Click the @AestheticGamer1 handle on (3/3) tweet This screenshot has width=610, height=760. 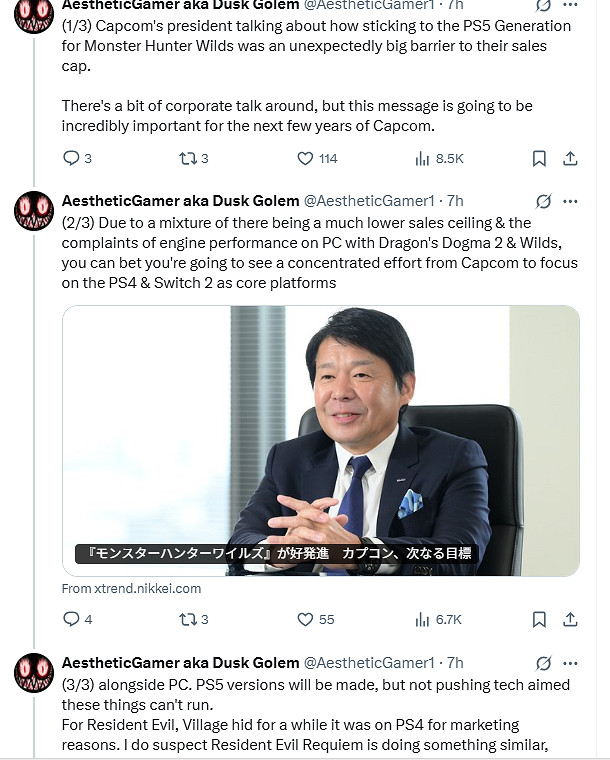369,662
